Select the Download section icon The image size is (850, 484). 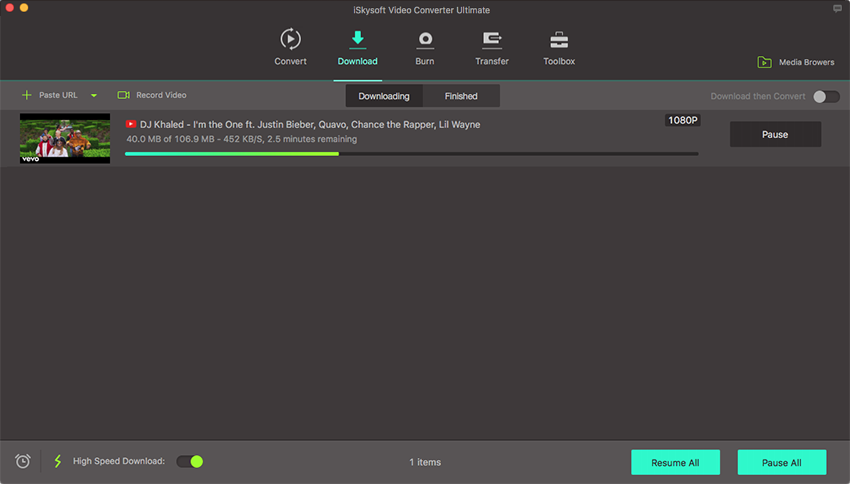(357, 40)
